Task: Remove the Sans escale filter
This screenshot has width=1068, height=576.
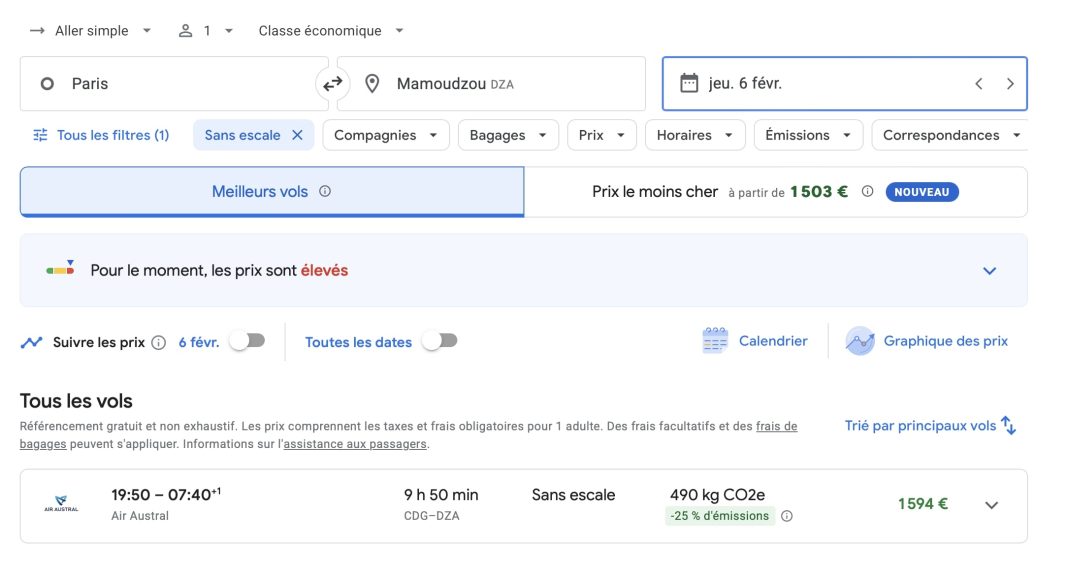Action: pos(297,135)
